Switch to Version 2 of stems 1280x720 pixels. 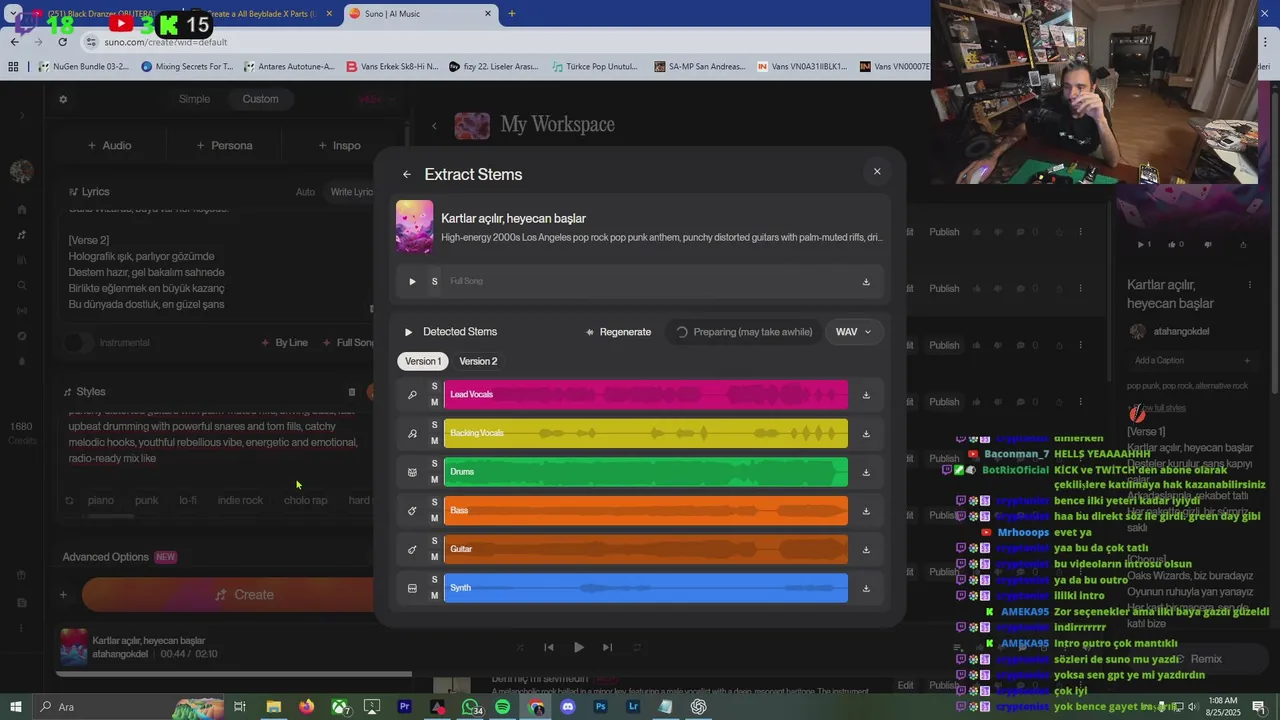478,361
